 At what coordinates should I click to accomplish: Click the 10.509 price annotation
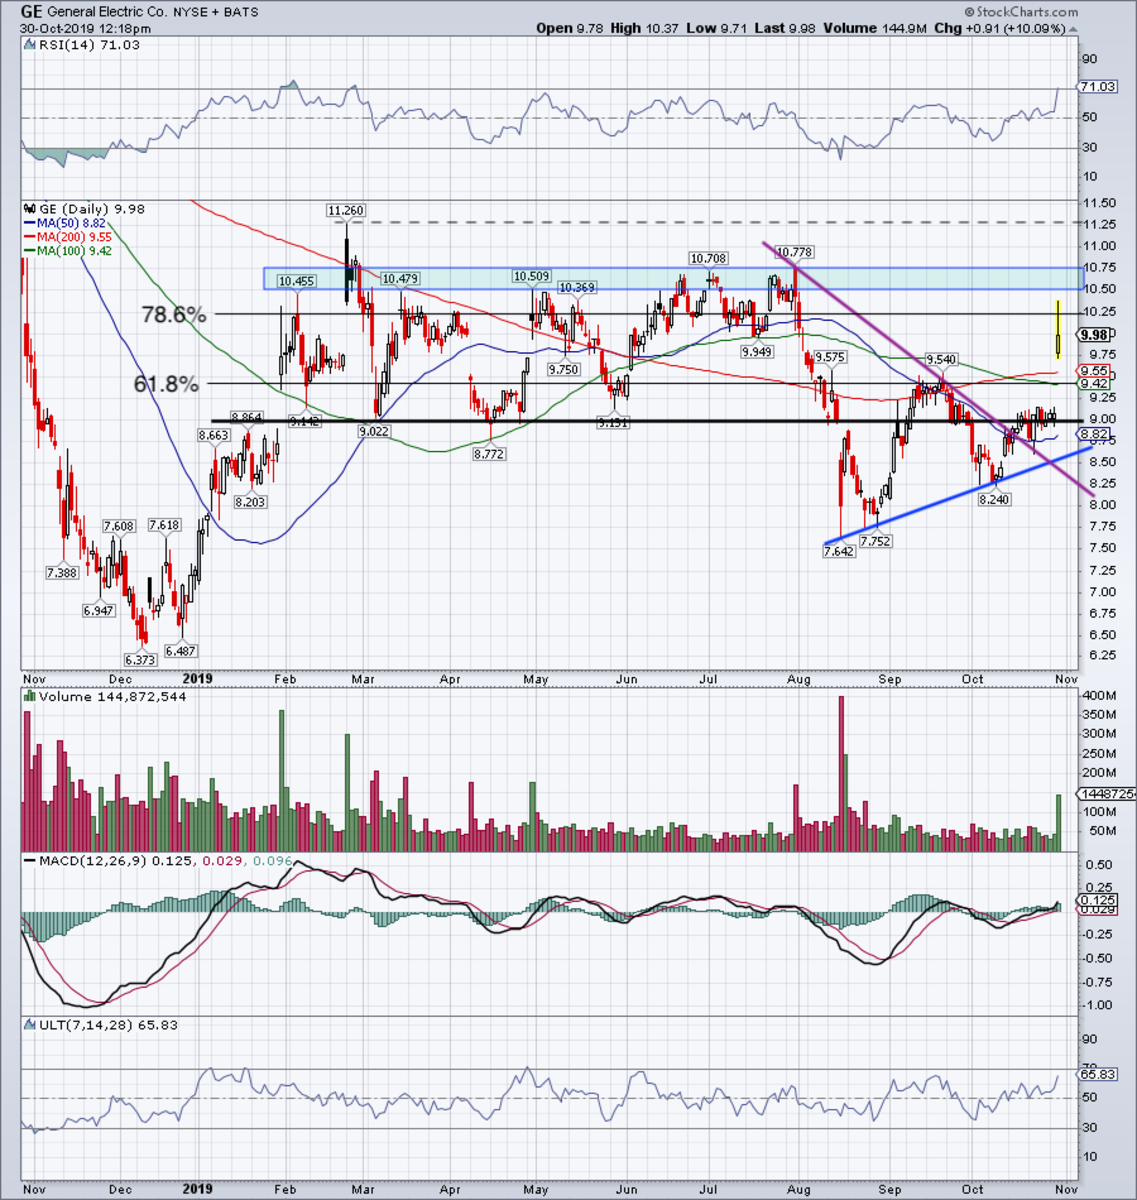[x=531, y=276]
